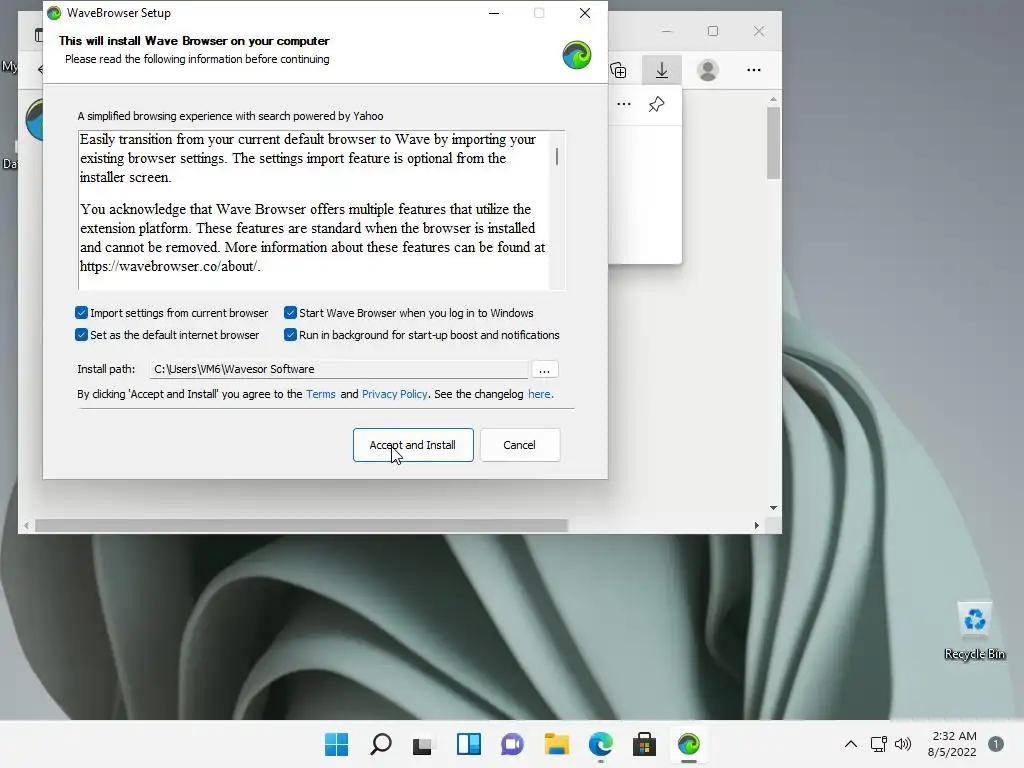This screenshot has width=1024, height=768.
Task: Click the Wave Browser logo in setup header
Action: (577, 55)
